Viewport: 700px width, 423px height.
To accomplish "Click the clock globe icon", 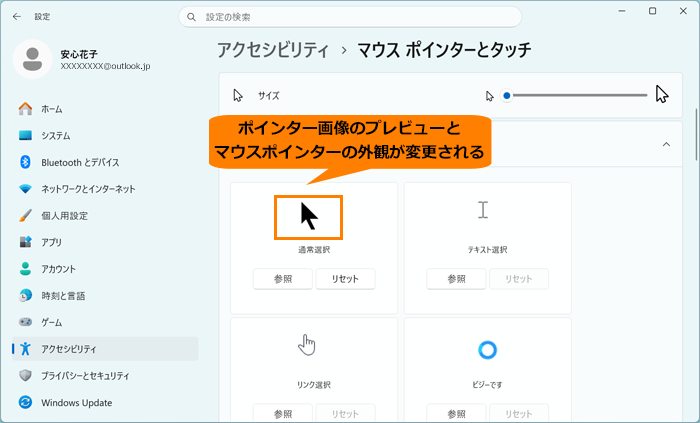I will click(25, 295).
